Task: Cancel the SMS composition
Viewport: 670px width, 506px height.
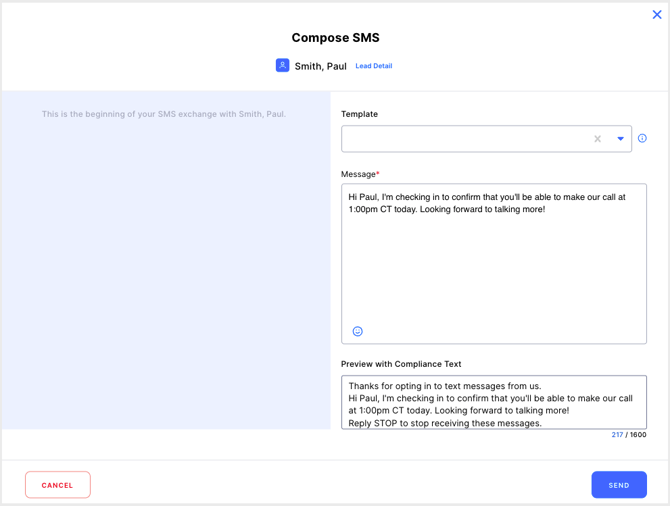Action: (x=58, y=485)
